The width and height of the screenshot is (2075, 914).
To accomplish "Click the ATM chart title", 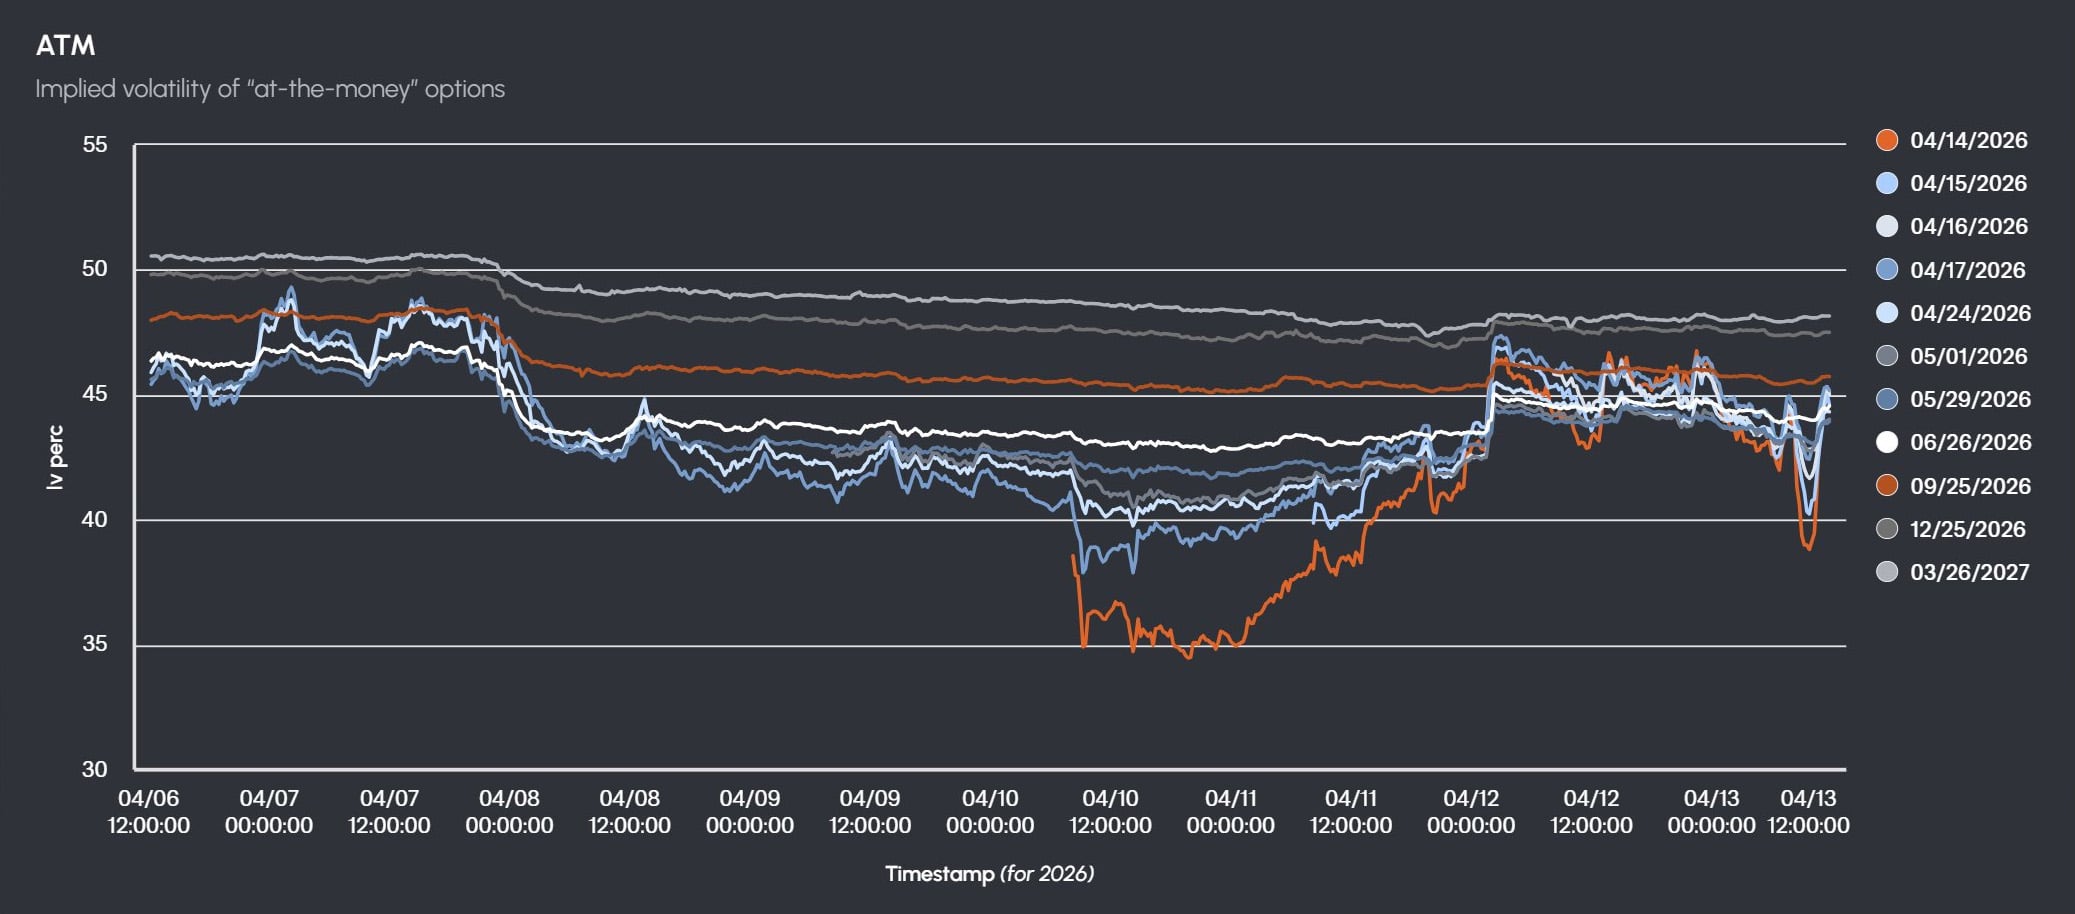I will [66, 46].
